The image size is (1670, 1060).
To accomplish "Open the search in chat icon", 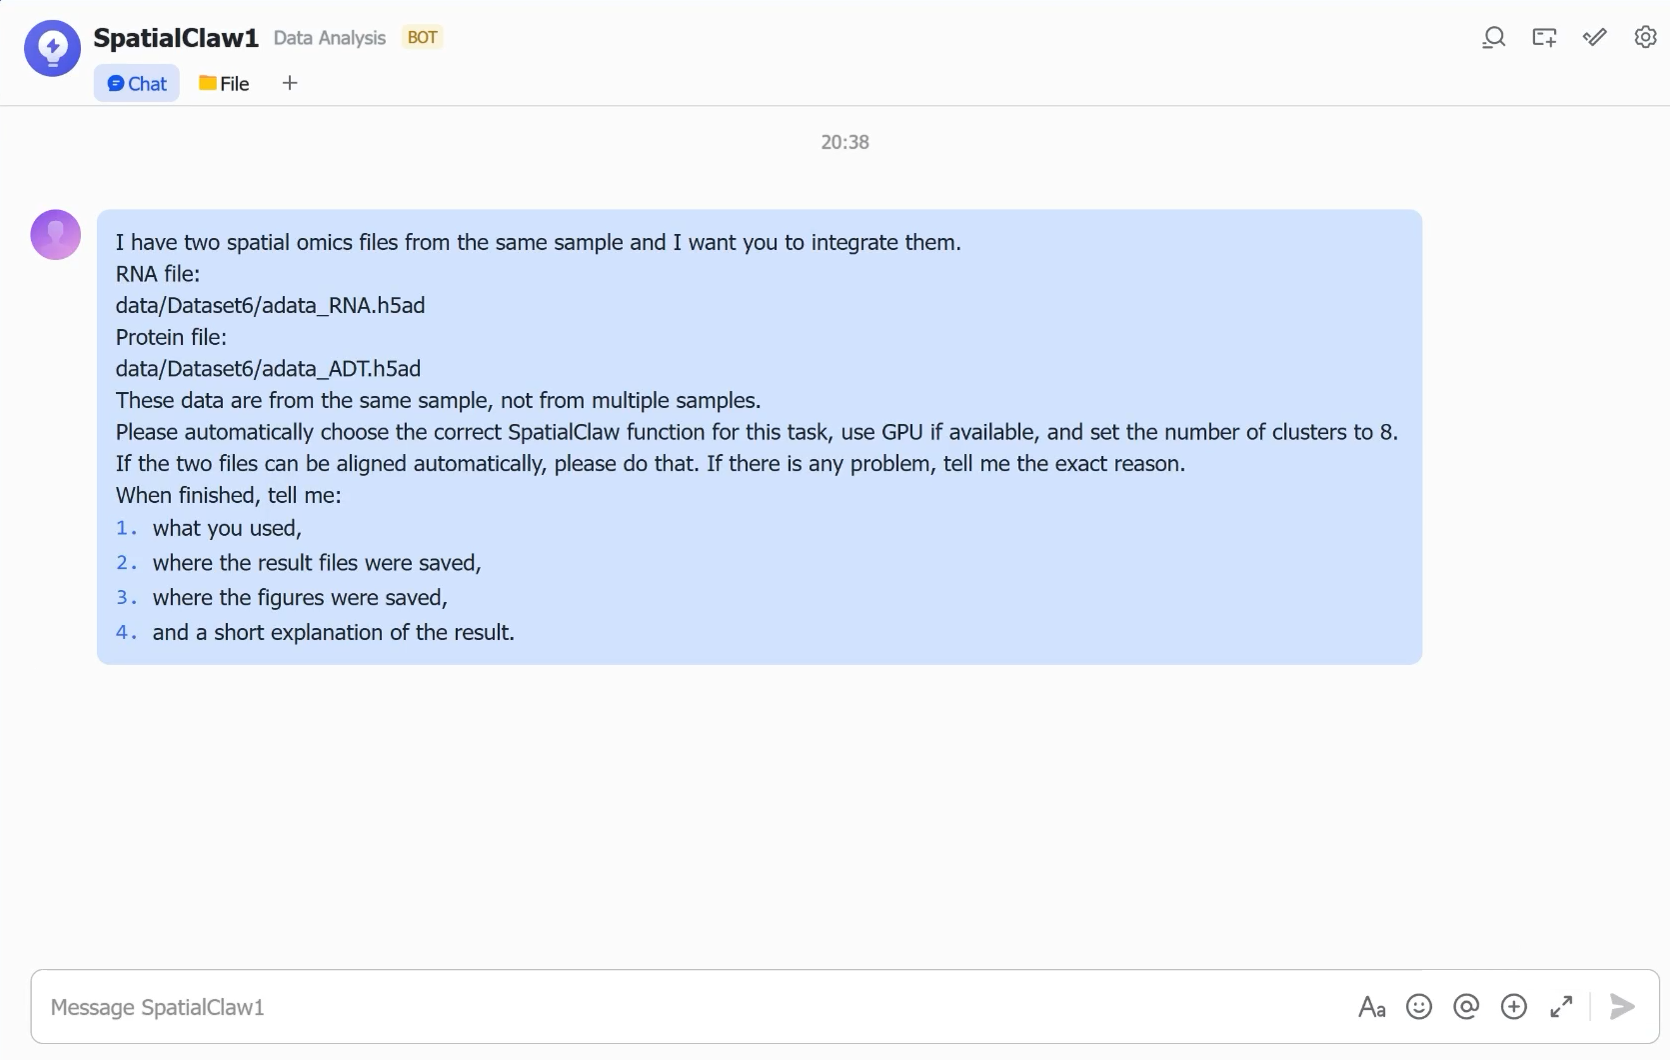I will tap(1493, 38).
